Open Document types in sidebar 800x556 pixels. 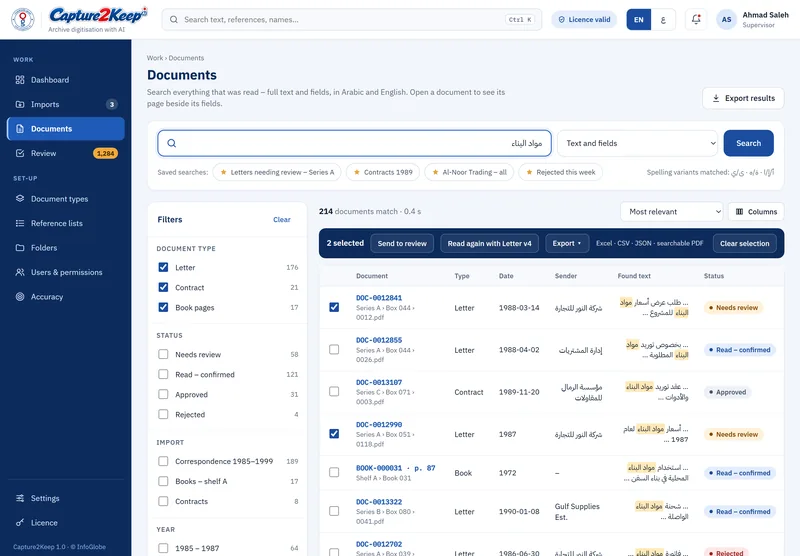[x=66, y=198]
